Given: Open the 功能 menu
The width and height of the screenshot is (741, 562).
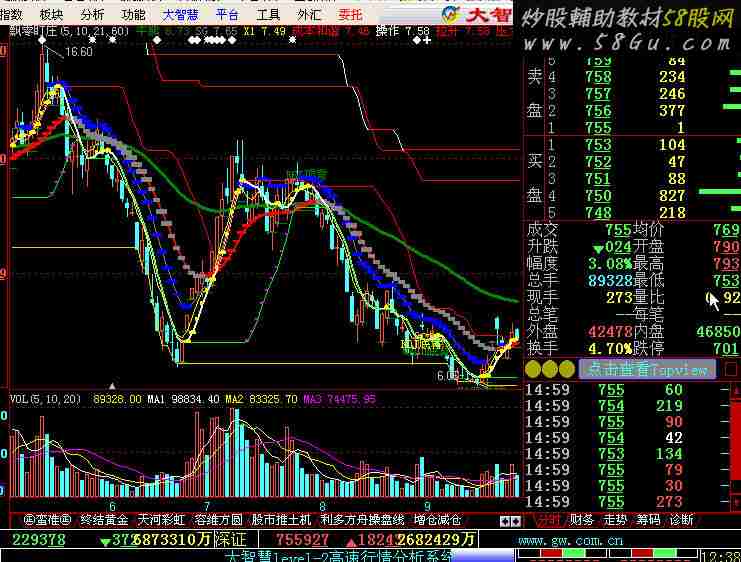Looking at the screenshot, I should [x=133, y=15].
